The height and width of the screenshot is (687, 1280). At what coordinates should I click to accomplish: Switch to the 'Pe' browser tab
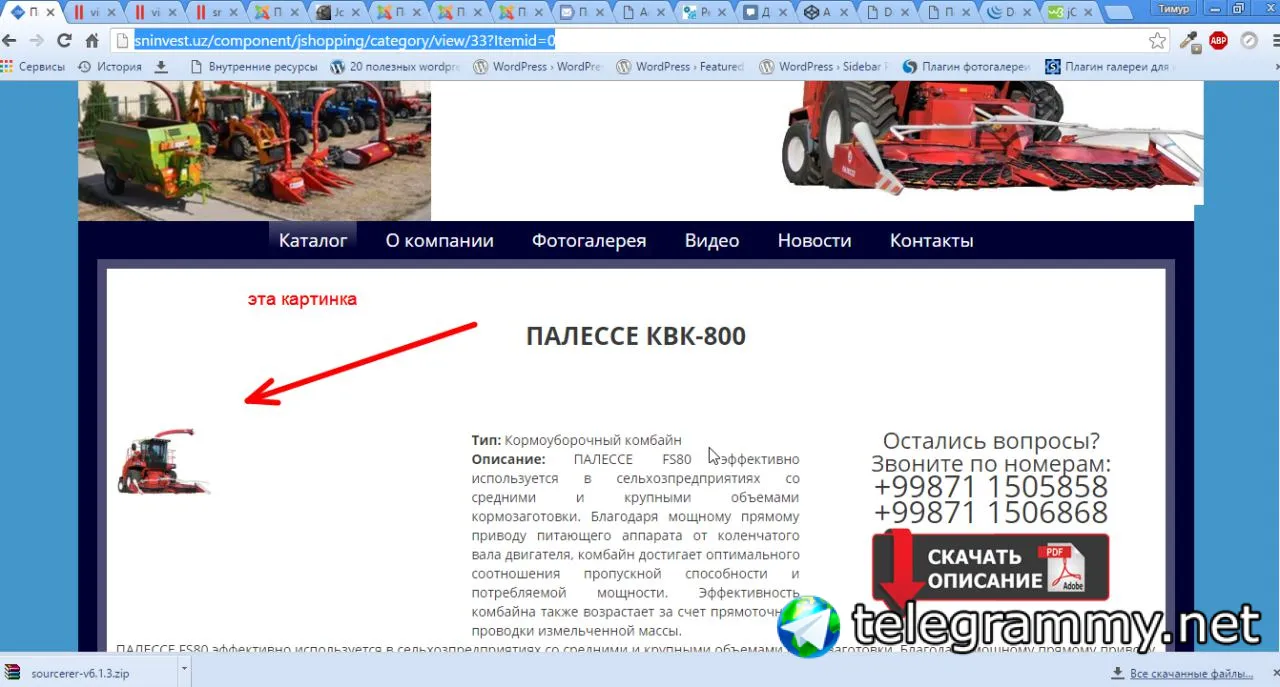coord(705,13)
